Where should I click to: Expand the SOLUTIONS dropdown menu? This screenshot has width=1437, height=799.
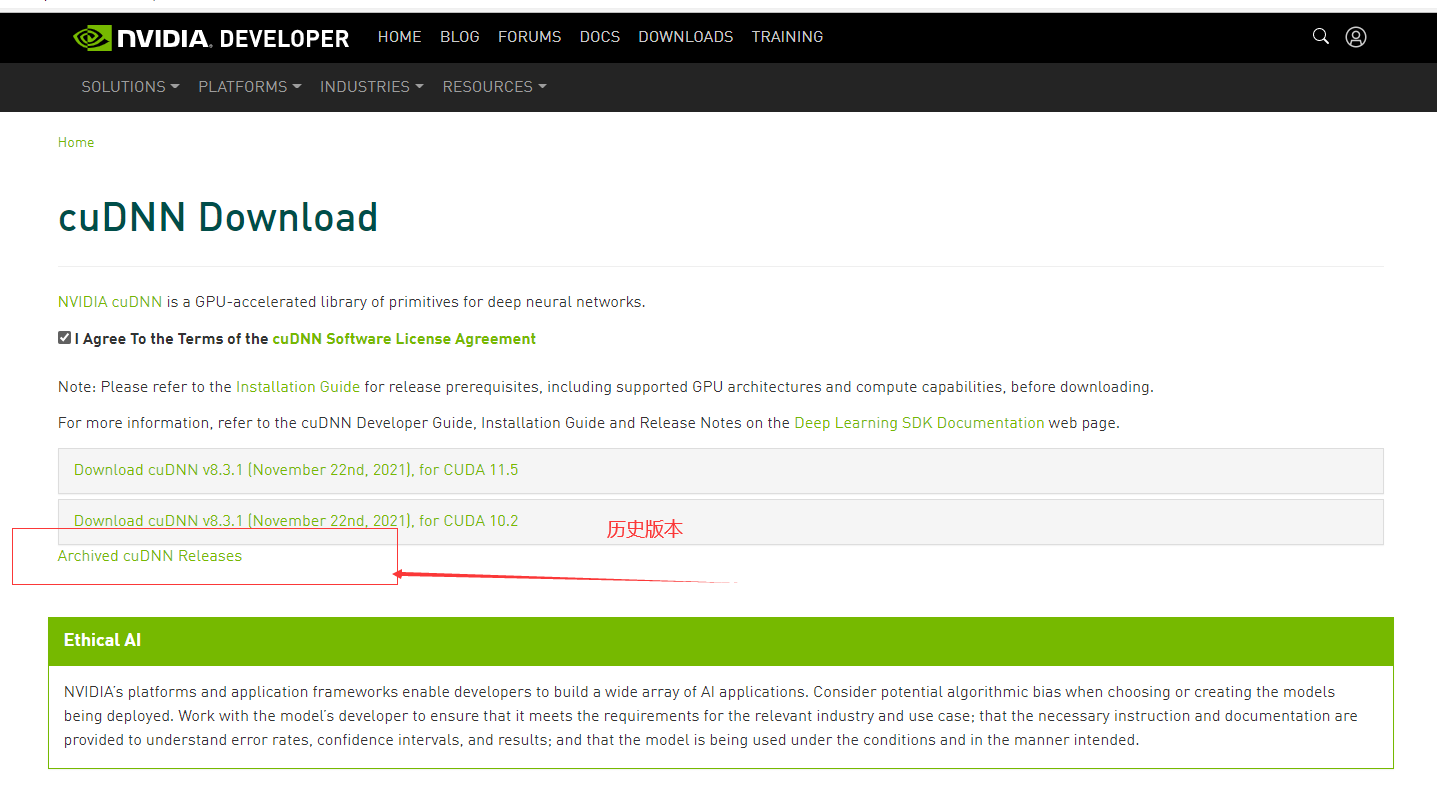[x=130, y=87]
